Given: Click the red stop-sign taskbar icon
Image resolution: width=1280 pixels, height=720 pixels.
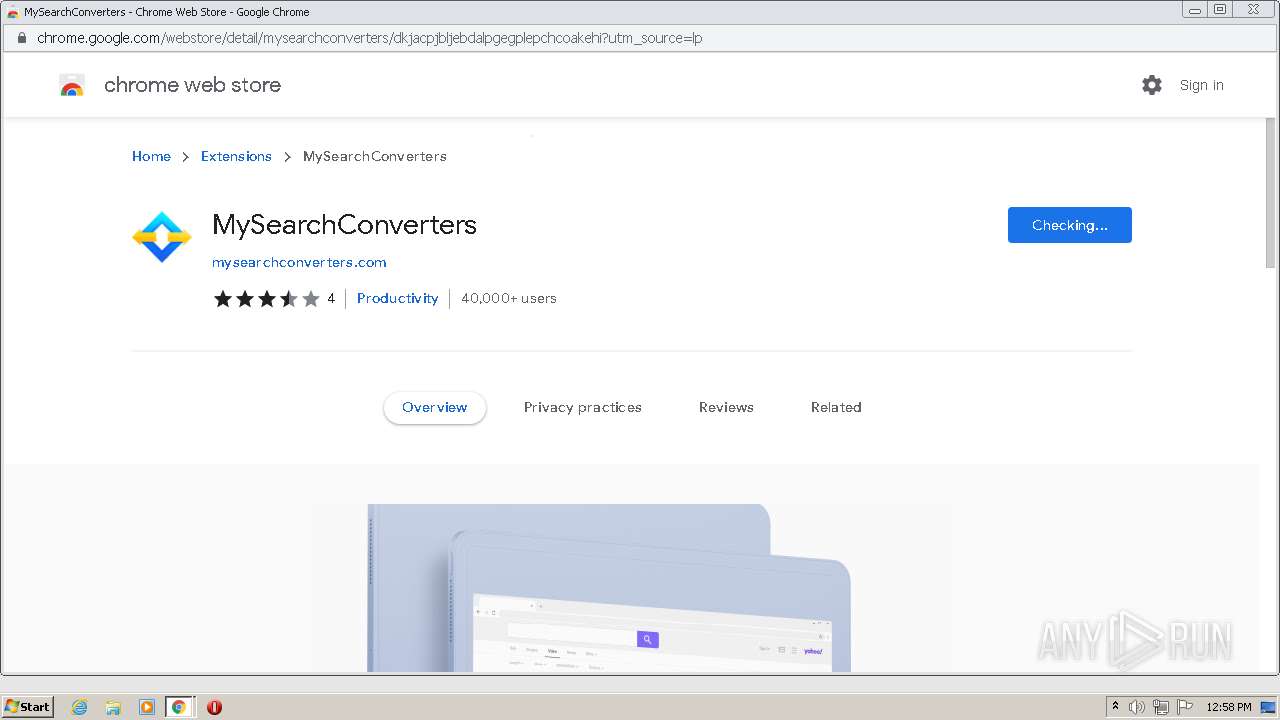Looking at the screenshot, I should [x=214, y=707].
